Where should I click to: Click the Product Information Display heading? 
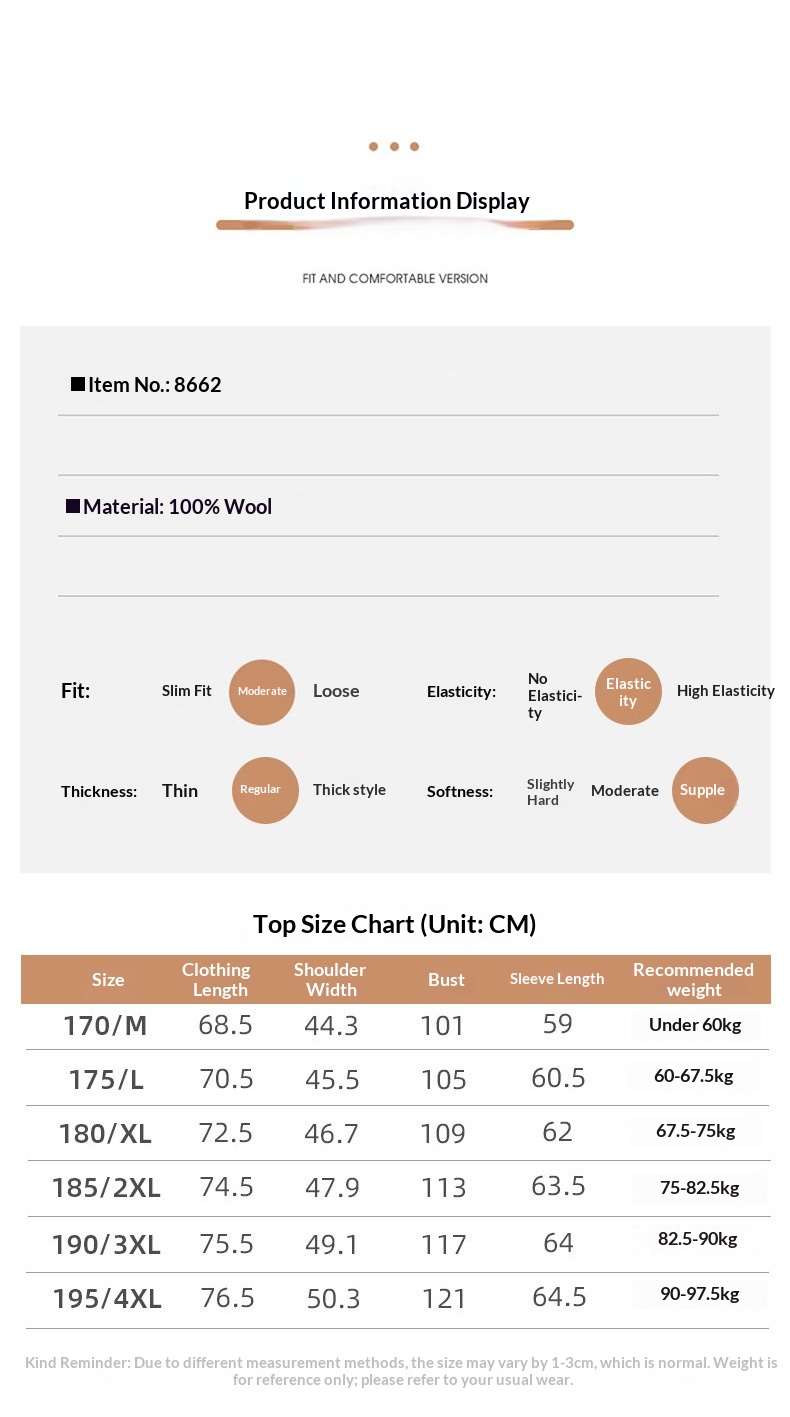click(387, 201)
